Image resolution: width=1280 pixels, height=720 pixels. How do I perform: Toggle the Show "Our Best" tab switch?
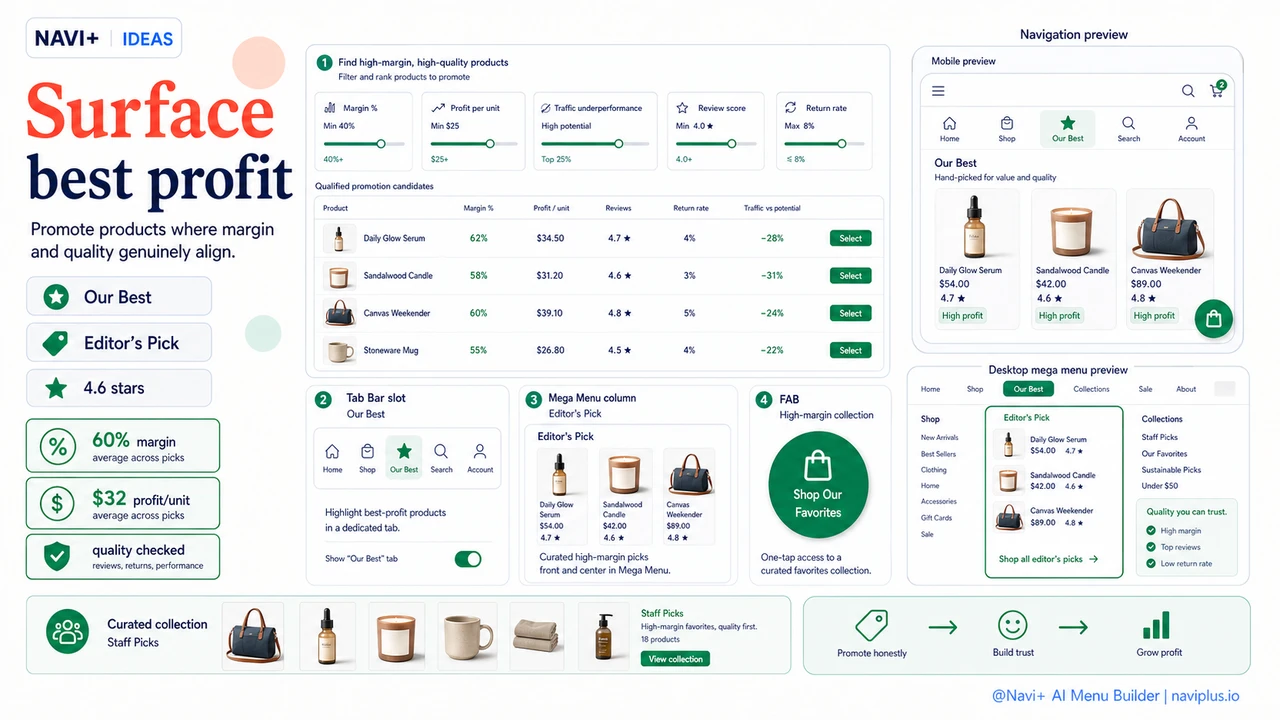pos(468,559)
